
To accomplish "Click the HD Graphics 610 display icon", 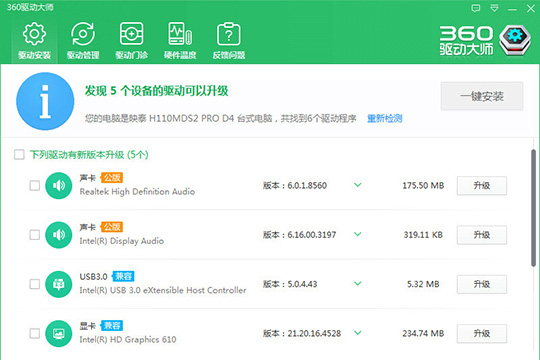I will click(x=59, y=333).
